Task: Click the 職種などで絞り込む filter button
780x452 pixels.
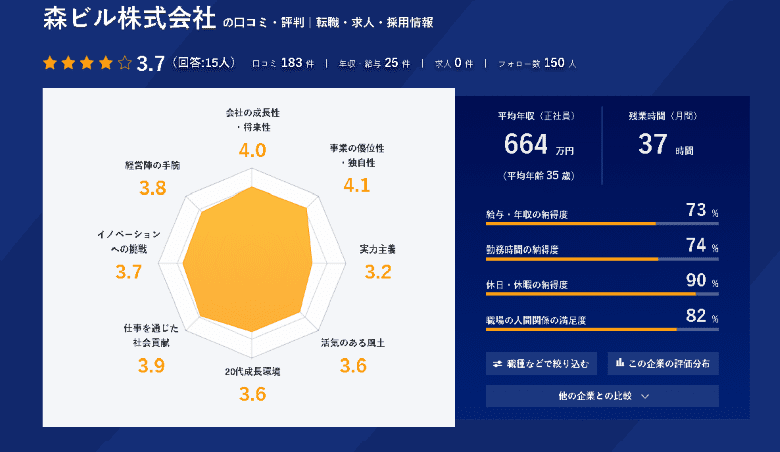Action: click(541, 363)
